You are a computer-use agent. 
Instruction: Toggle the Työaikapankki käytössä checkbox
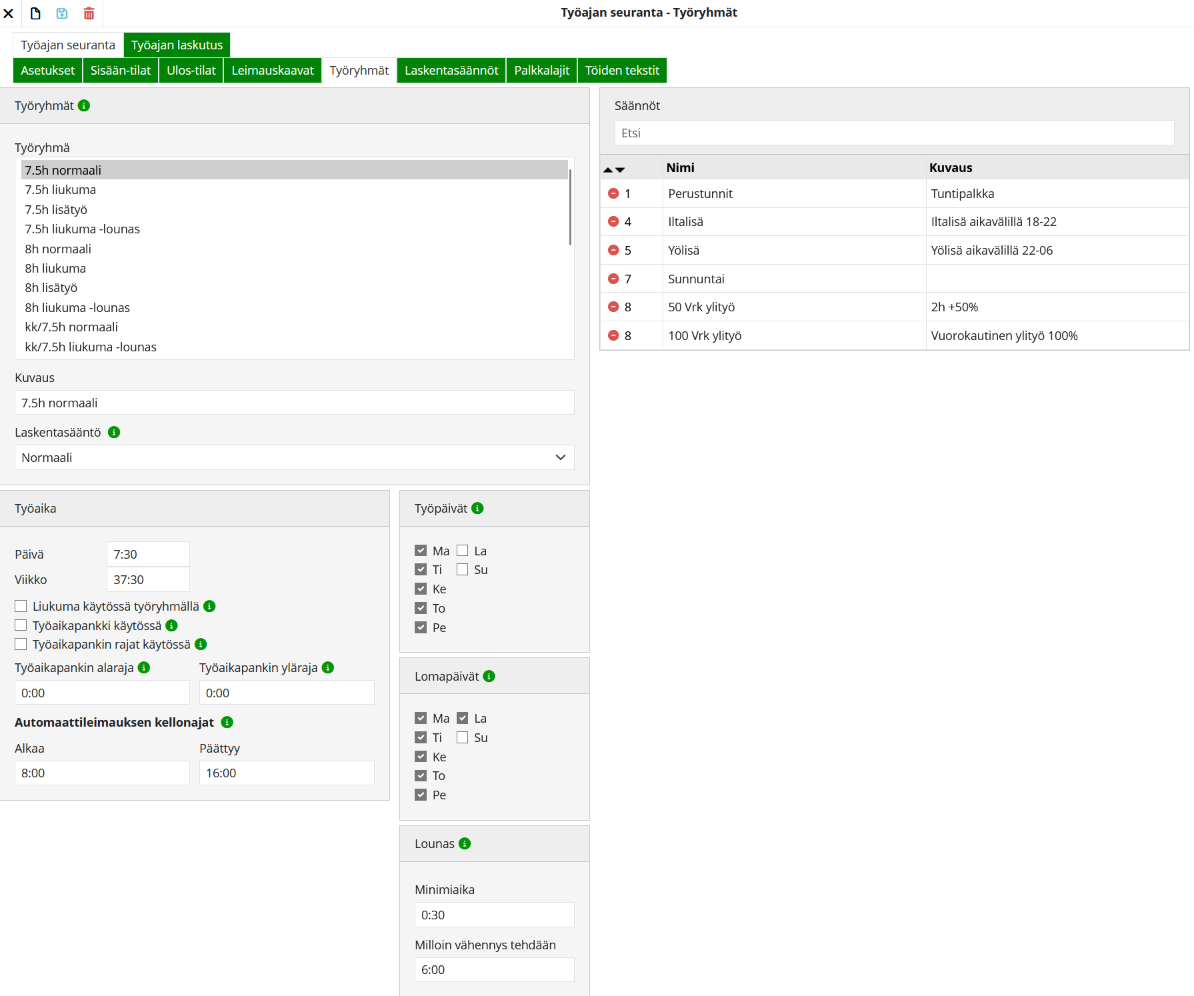click(21, 625)
